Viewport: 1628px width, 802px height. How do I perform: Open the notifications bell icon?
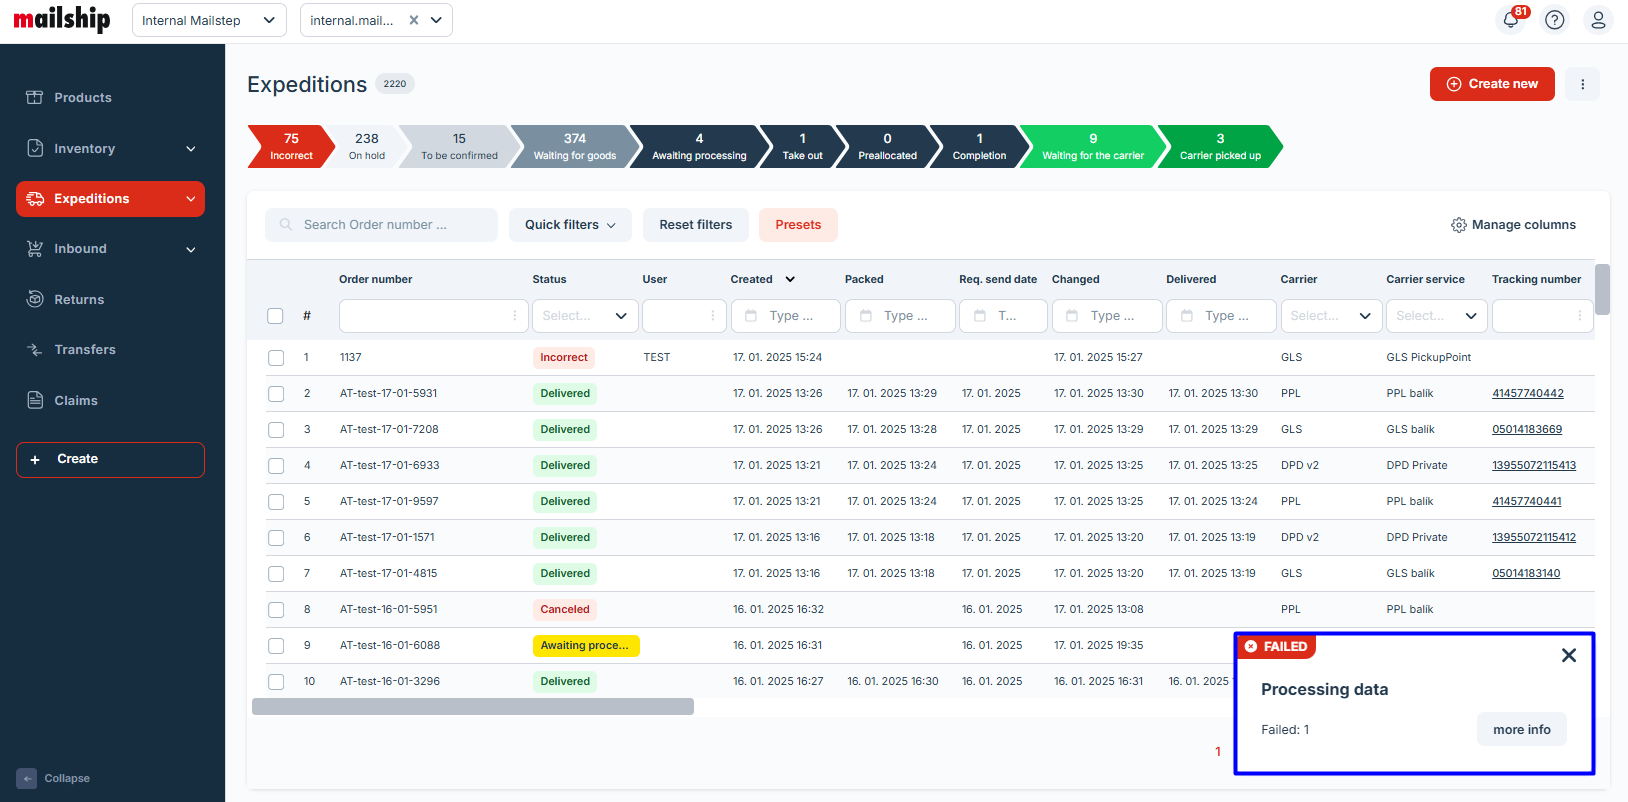[x=1510, y=20]
